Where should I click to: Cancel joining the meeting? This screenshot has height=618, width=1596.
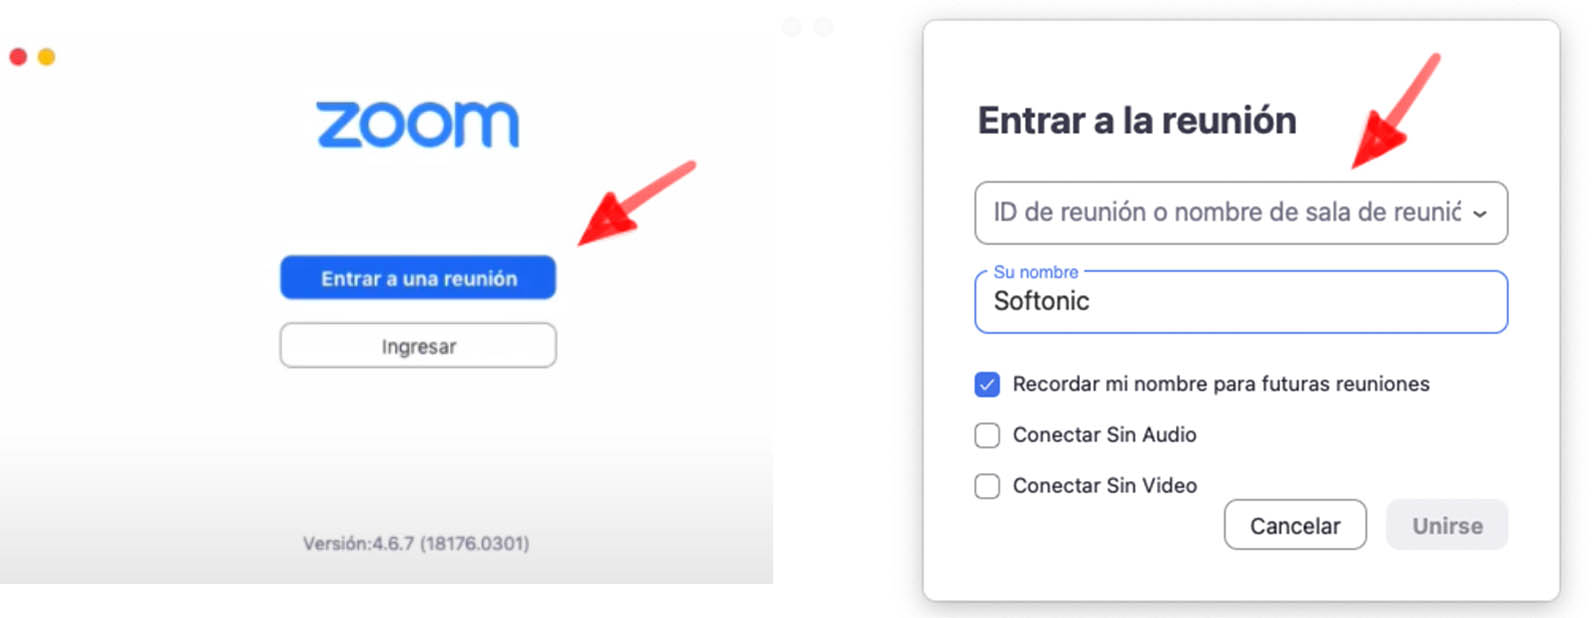[x=1295, y=525]
